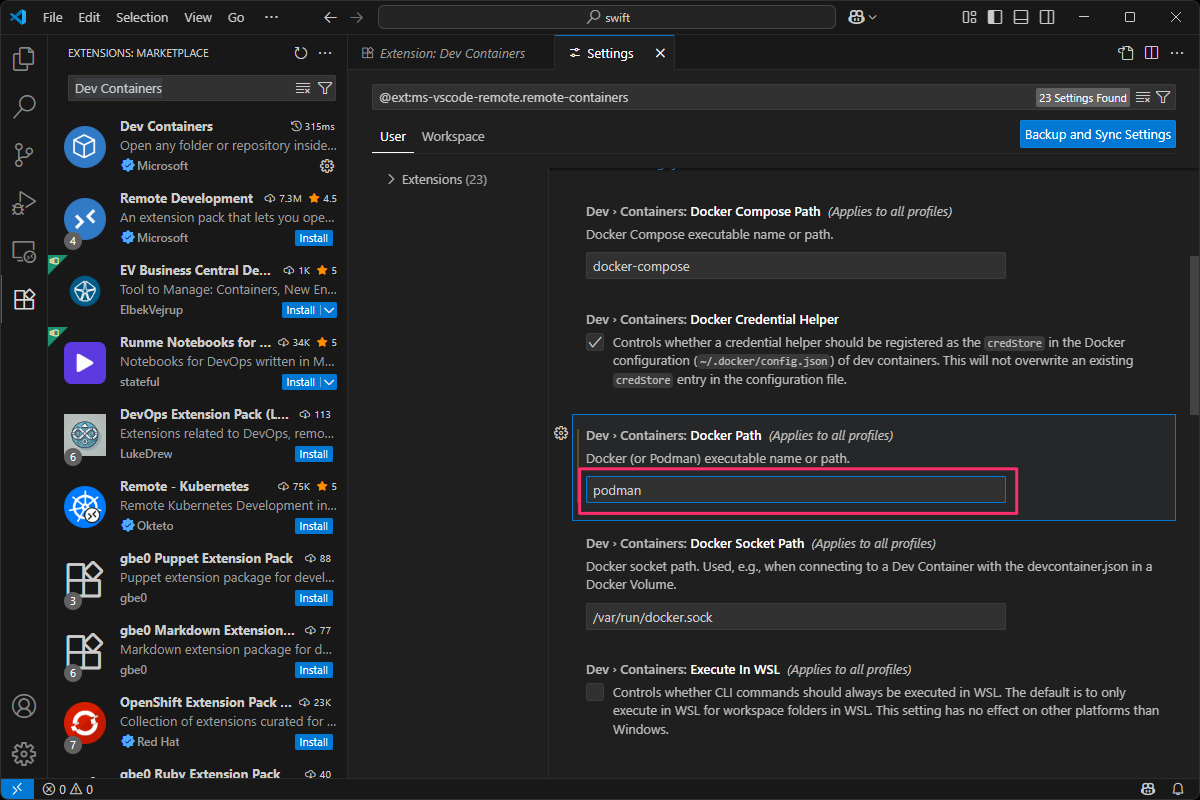Open the File menu
This screenshot has width=1200, height=800.
click(53, 17)
